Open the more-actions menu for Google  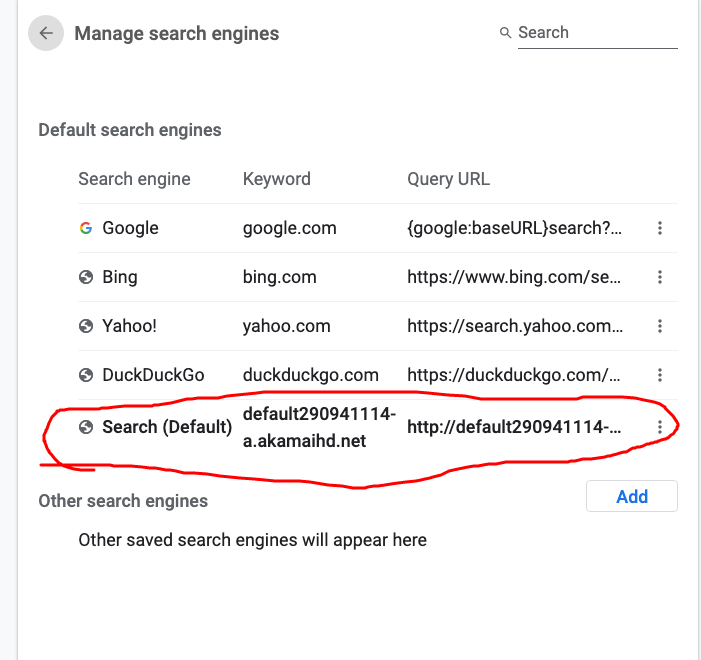pos(660,228)
